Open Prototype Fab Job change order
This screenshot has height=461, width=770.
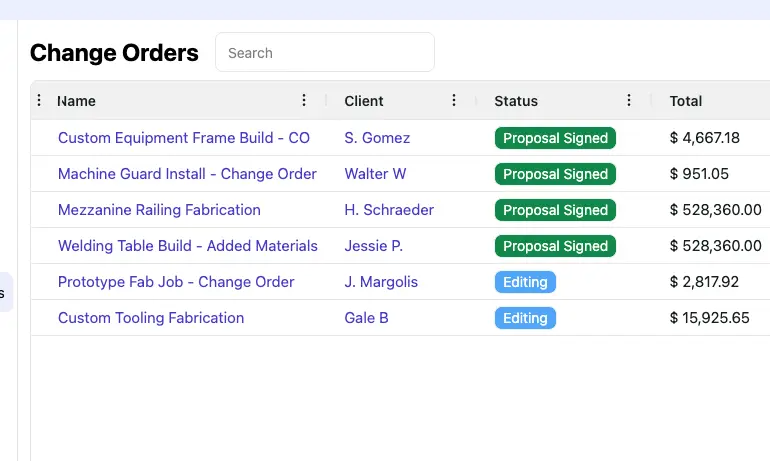(176, 282)
